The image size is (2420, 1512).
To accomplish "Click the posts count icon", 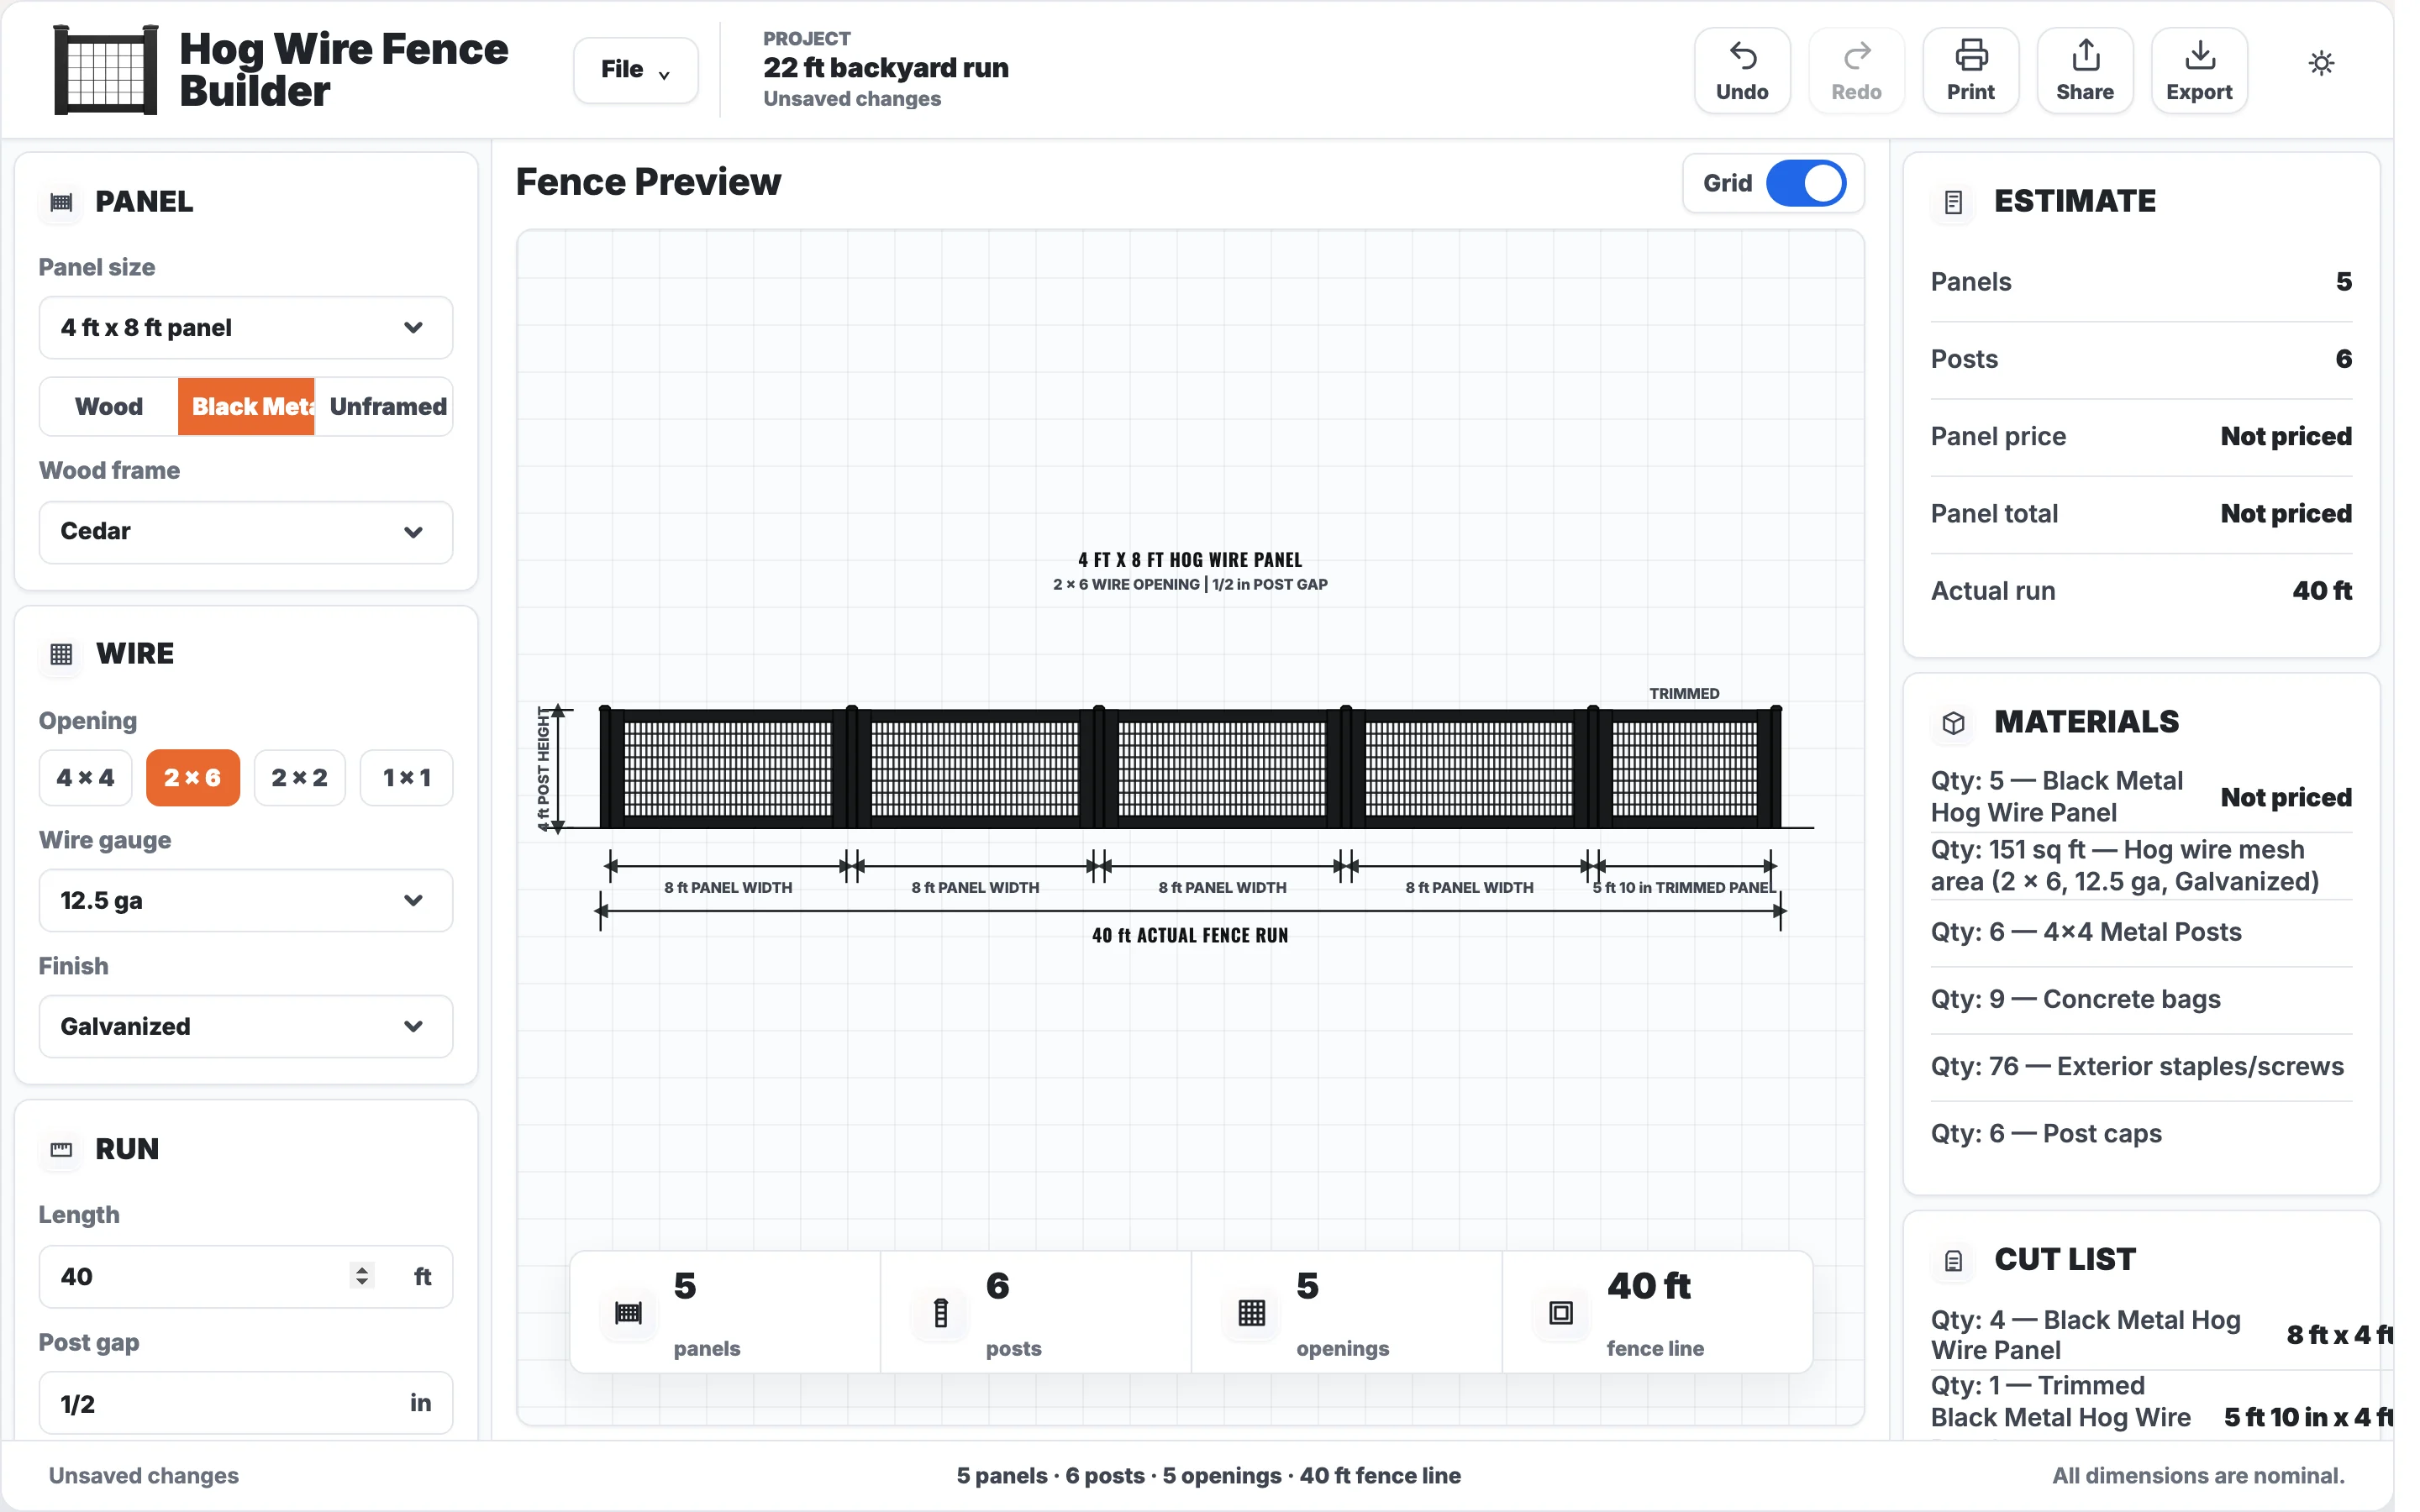I will [940, 1313].
